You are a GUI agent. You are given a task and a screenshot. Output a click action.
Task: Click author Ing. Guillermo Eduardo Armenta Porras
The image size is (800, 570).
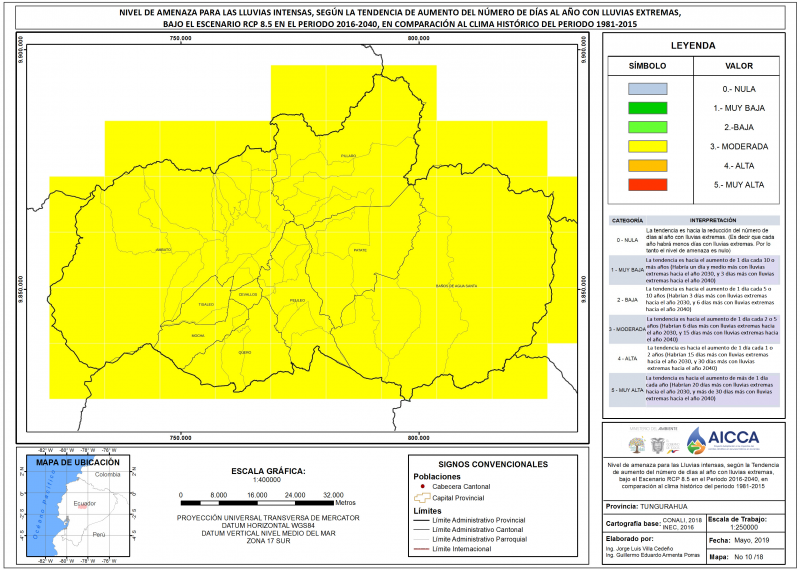point(653,555)
